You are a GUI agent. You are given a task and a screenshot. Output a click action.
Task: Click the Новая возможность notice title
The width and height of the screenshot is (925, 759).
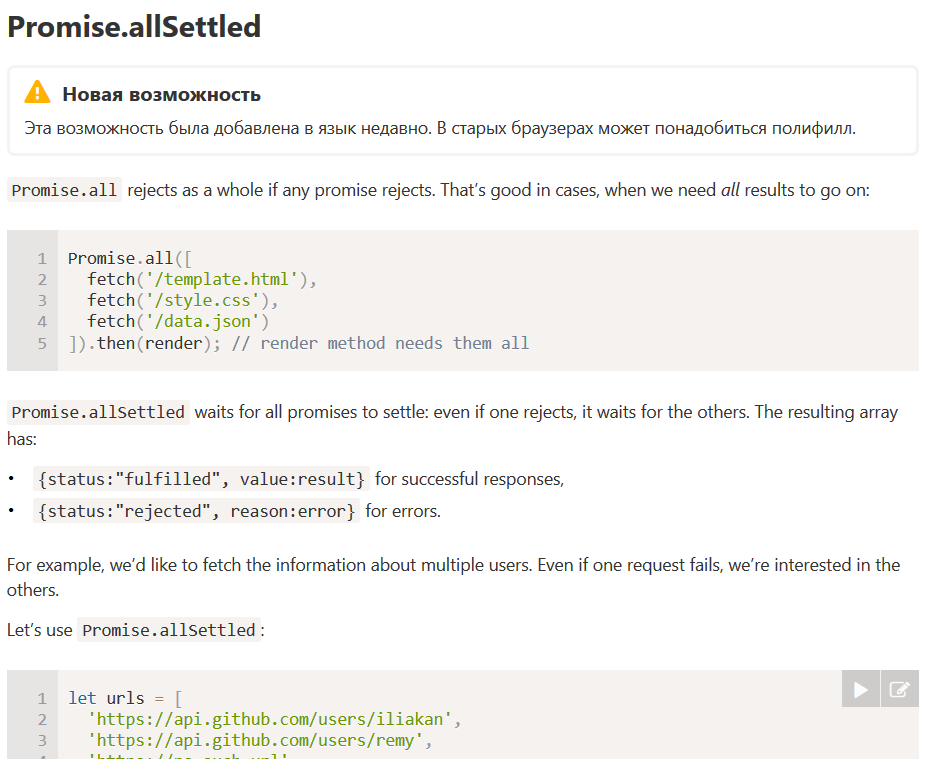[x=162, y=94]
